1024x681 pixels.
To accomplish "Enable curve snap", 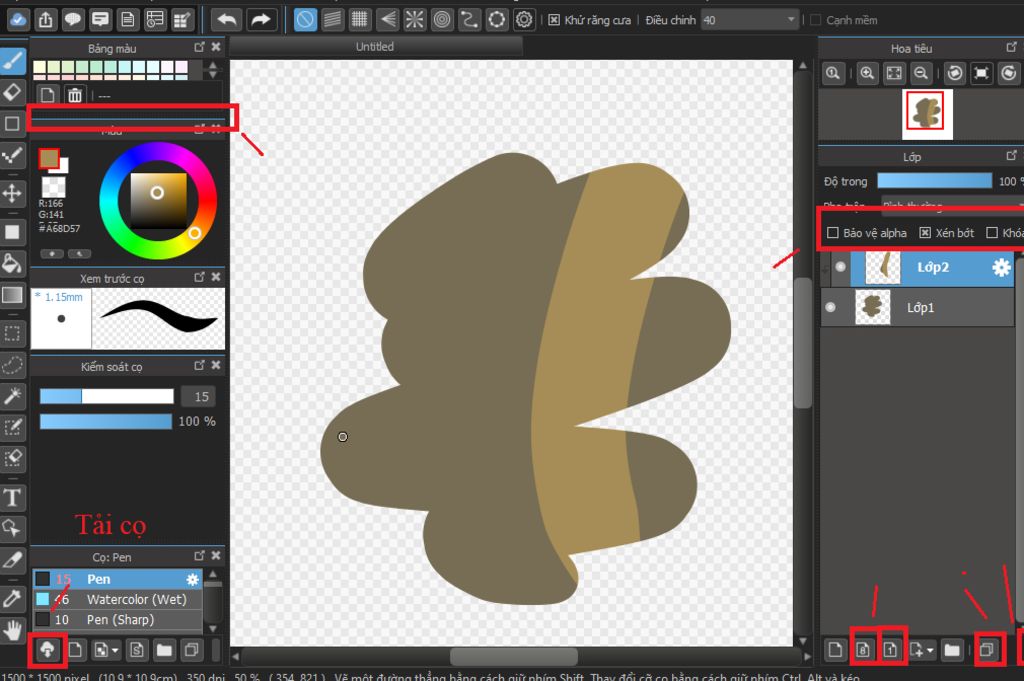I will pos(469,20).
